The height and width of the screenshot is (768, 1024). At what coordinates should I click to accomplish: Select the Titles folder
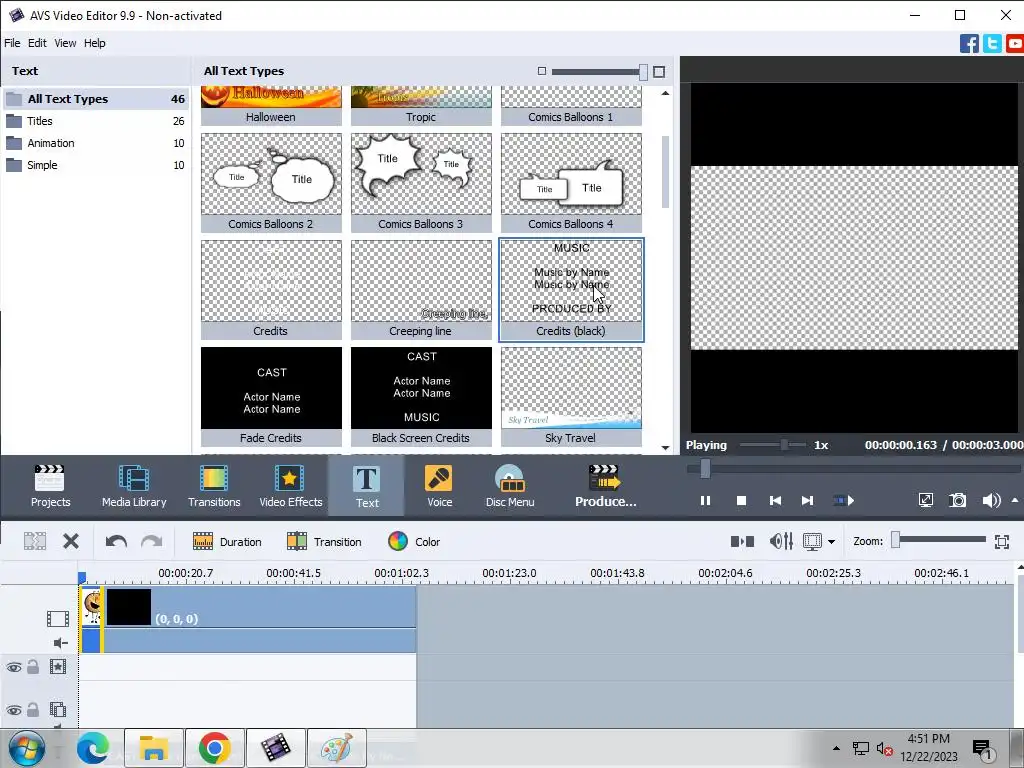[x=95, y=121]
